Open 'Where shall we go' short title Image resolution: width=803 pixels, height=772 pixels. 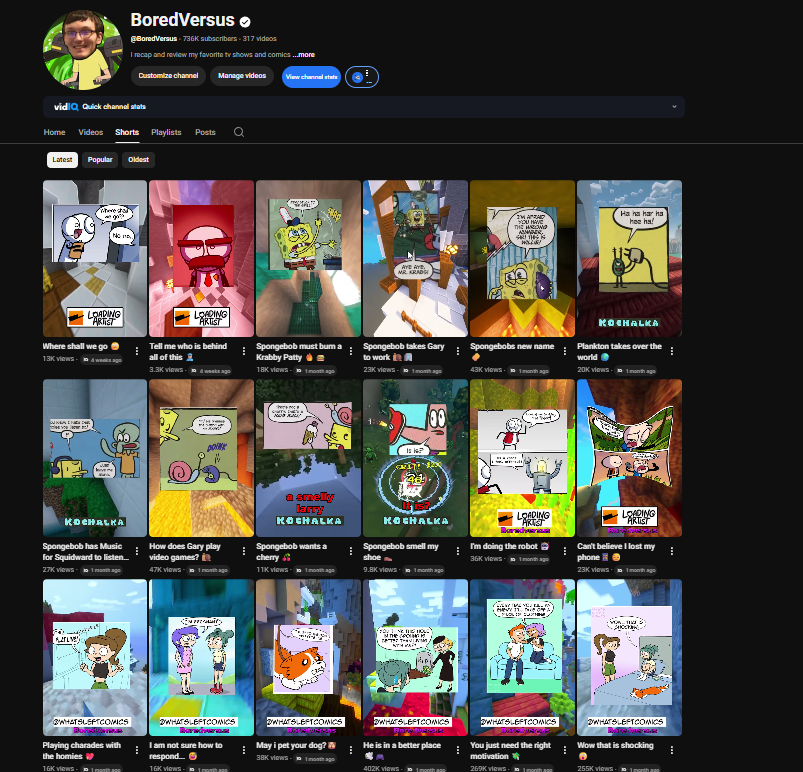point(81,346)
